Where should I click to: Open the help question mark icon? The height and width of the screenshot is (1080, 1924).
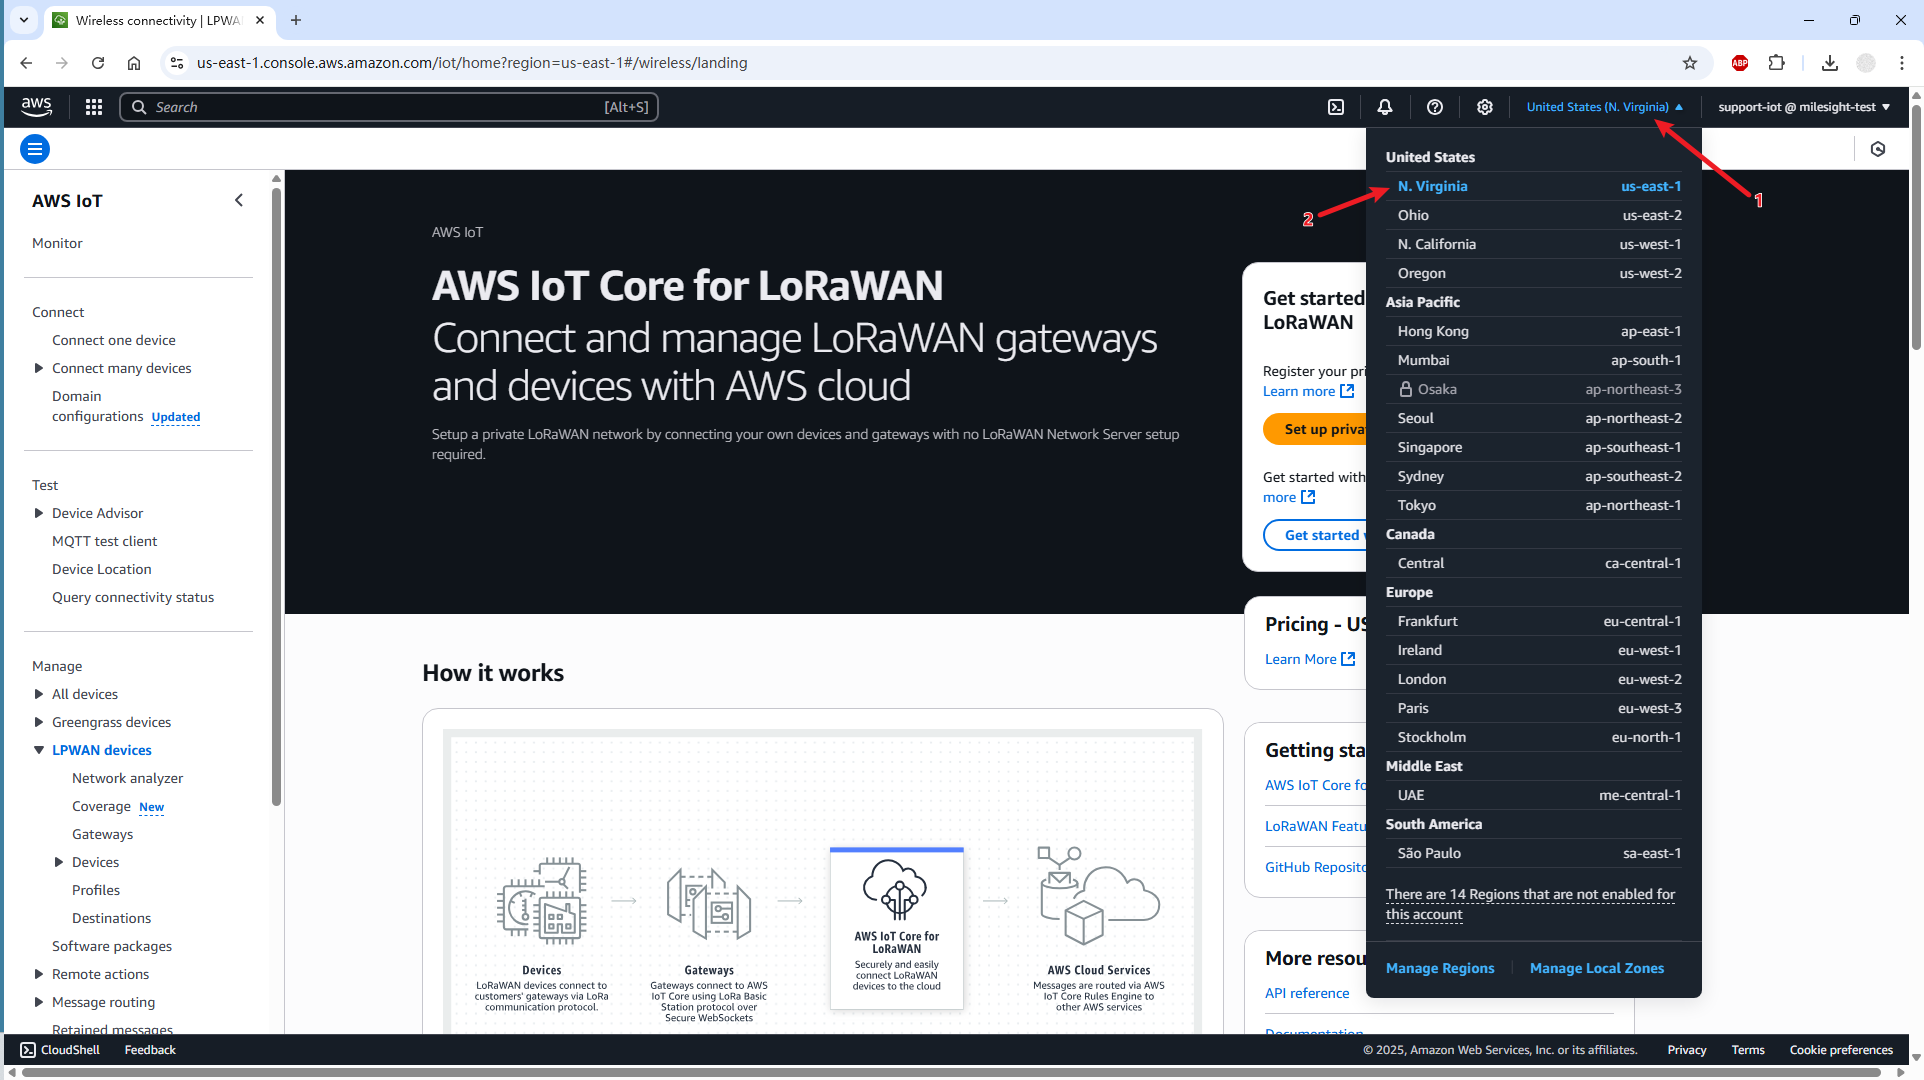1435,107
